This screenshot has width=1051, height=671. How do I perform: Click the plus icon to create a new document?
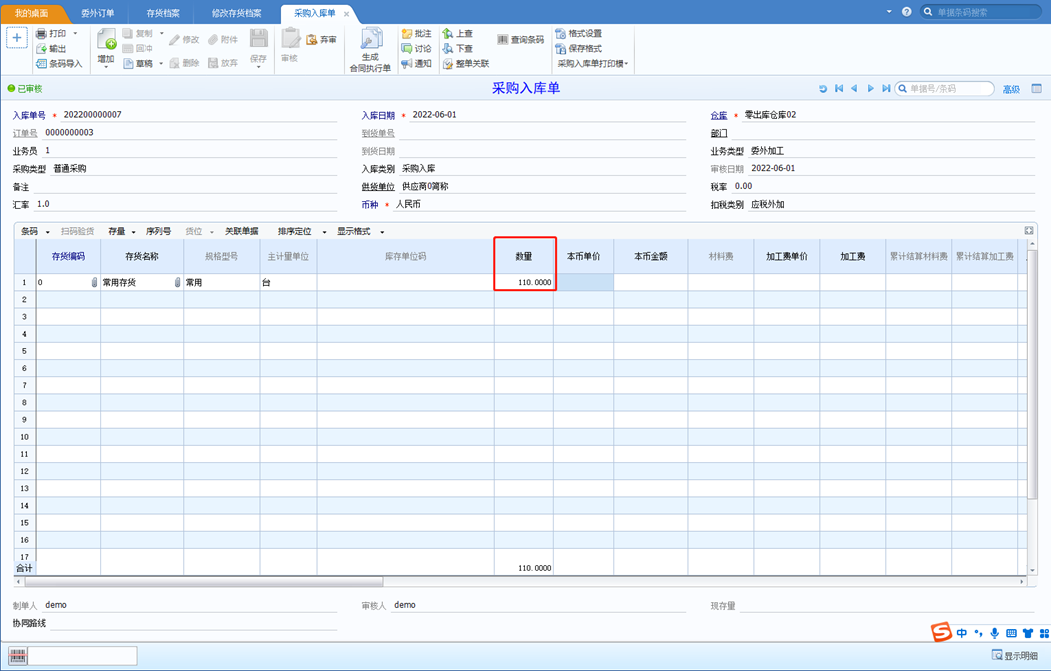point(17,38)
